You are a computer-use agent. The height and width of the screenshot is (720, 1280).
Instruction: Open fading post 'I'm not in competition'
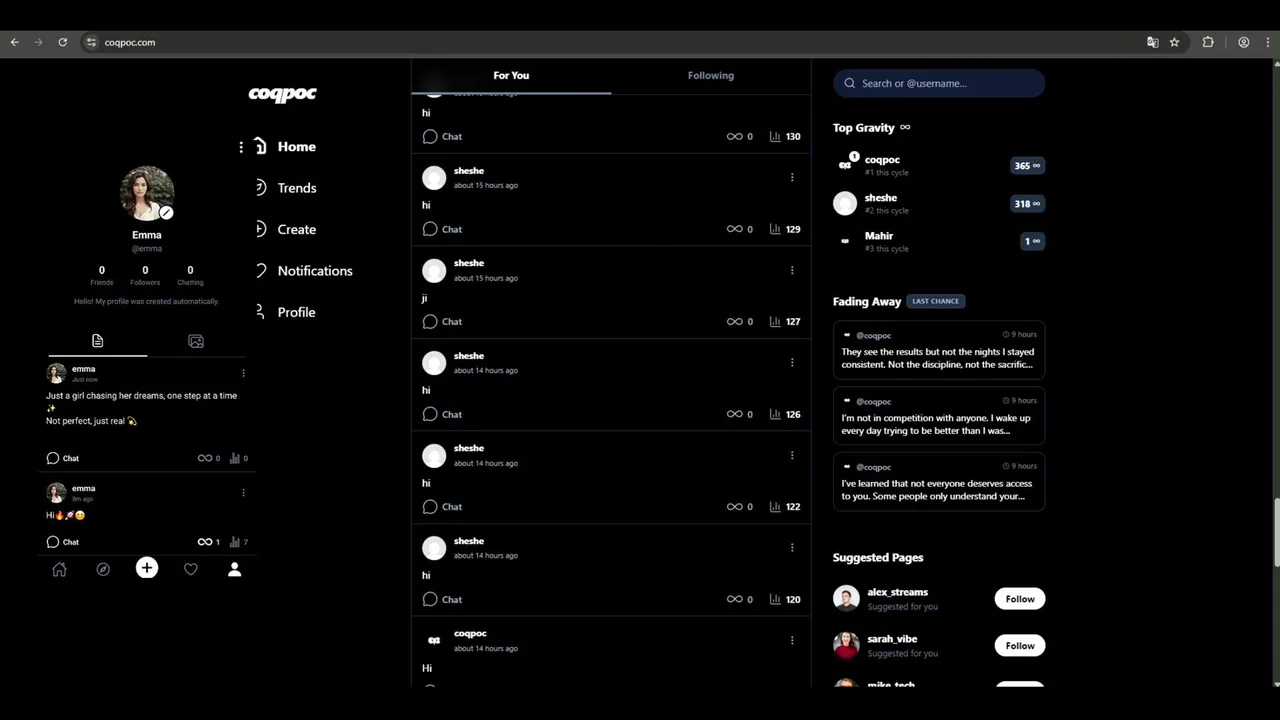point(939,415)
